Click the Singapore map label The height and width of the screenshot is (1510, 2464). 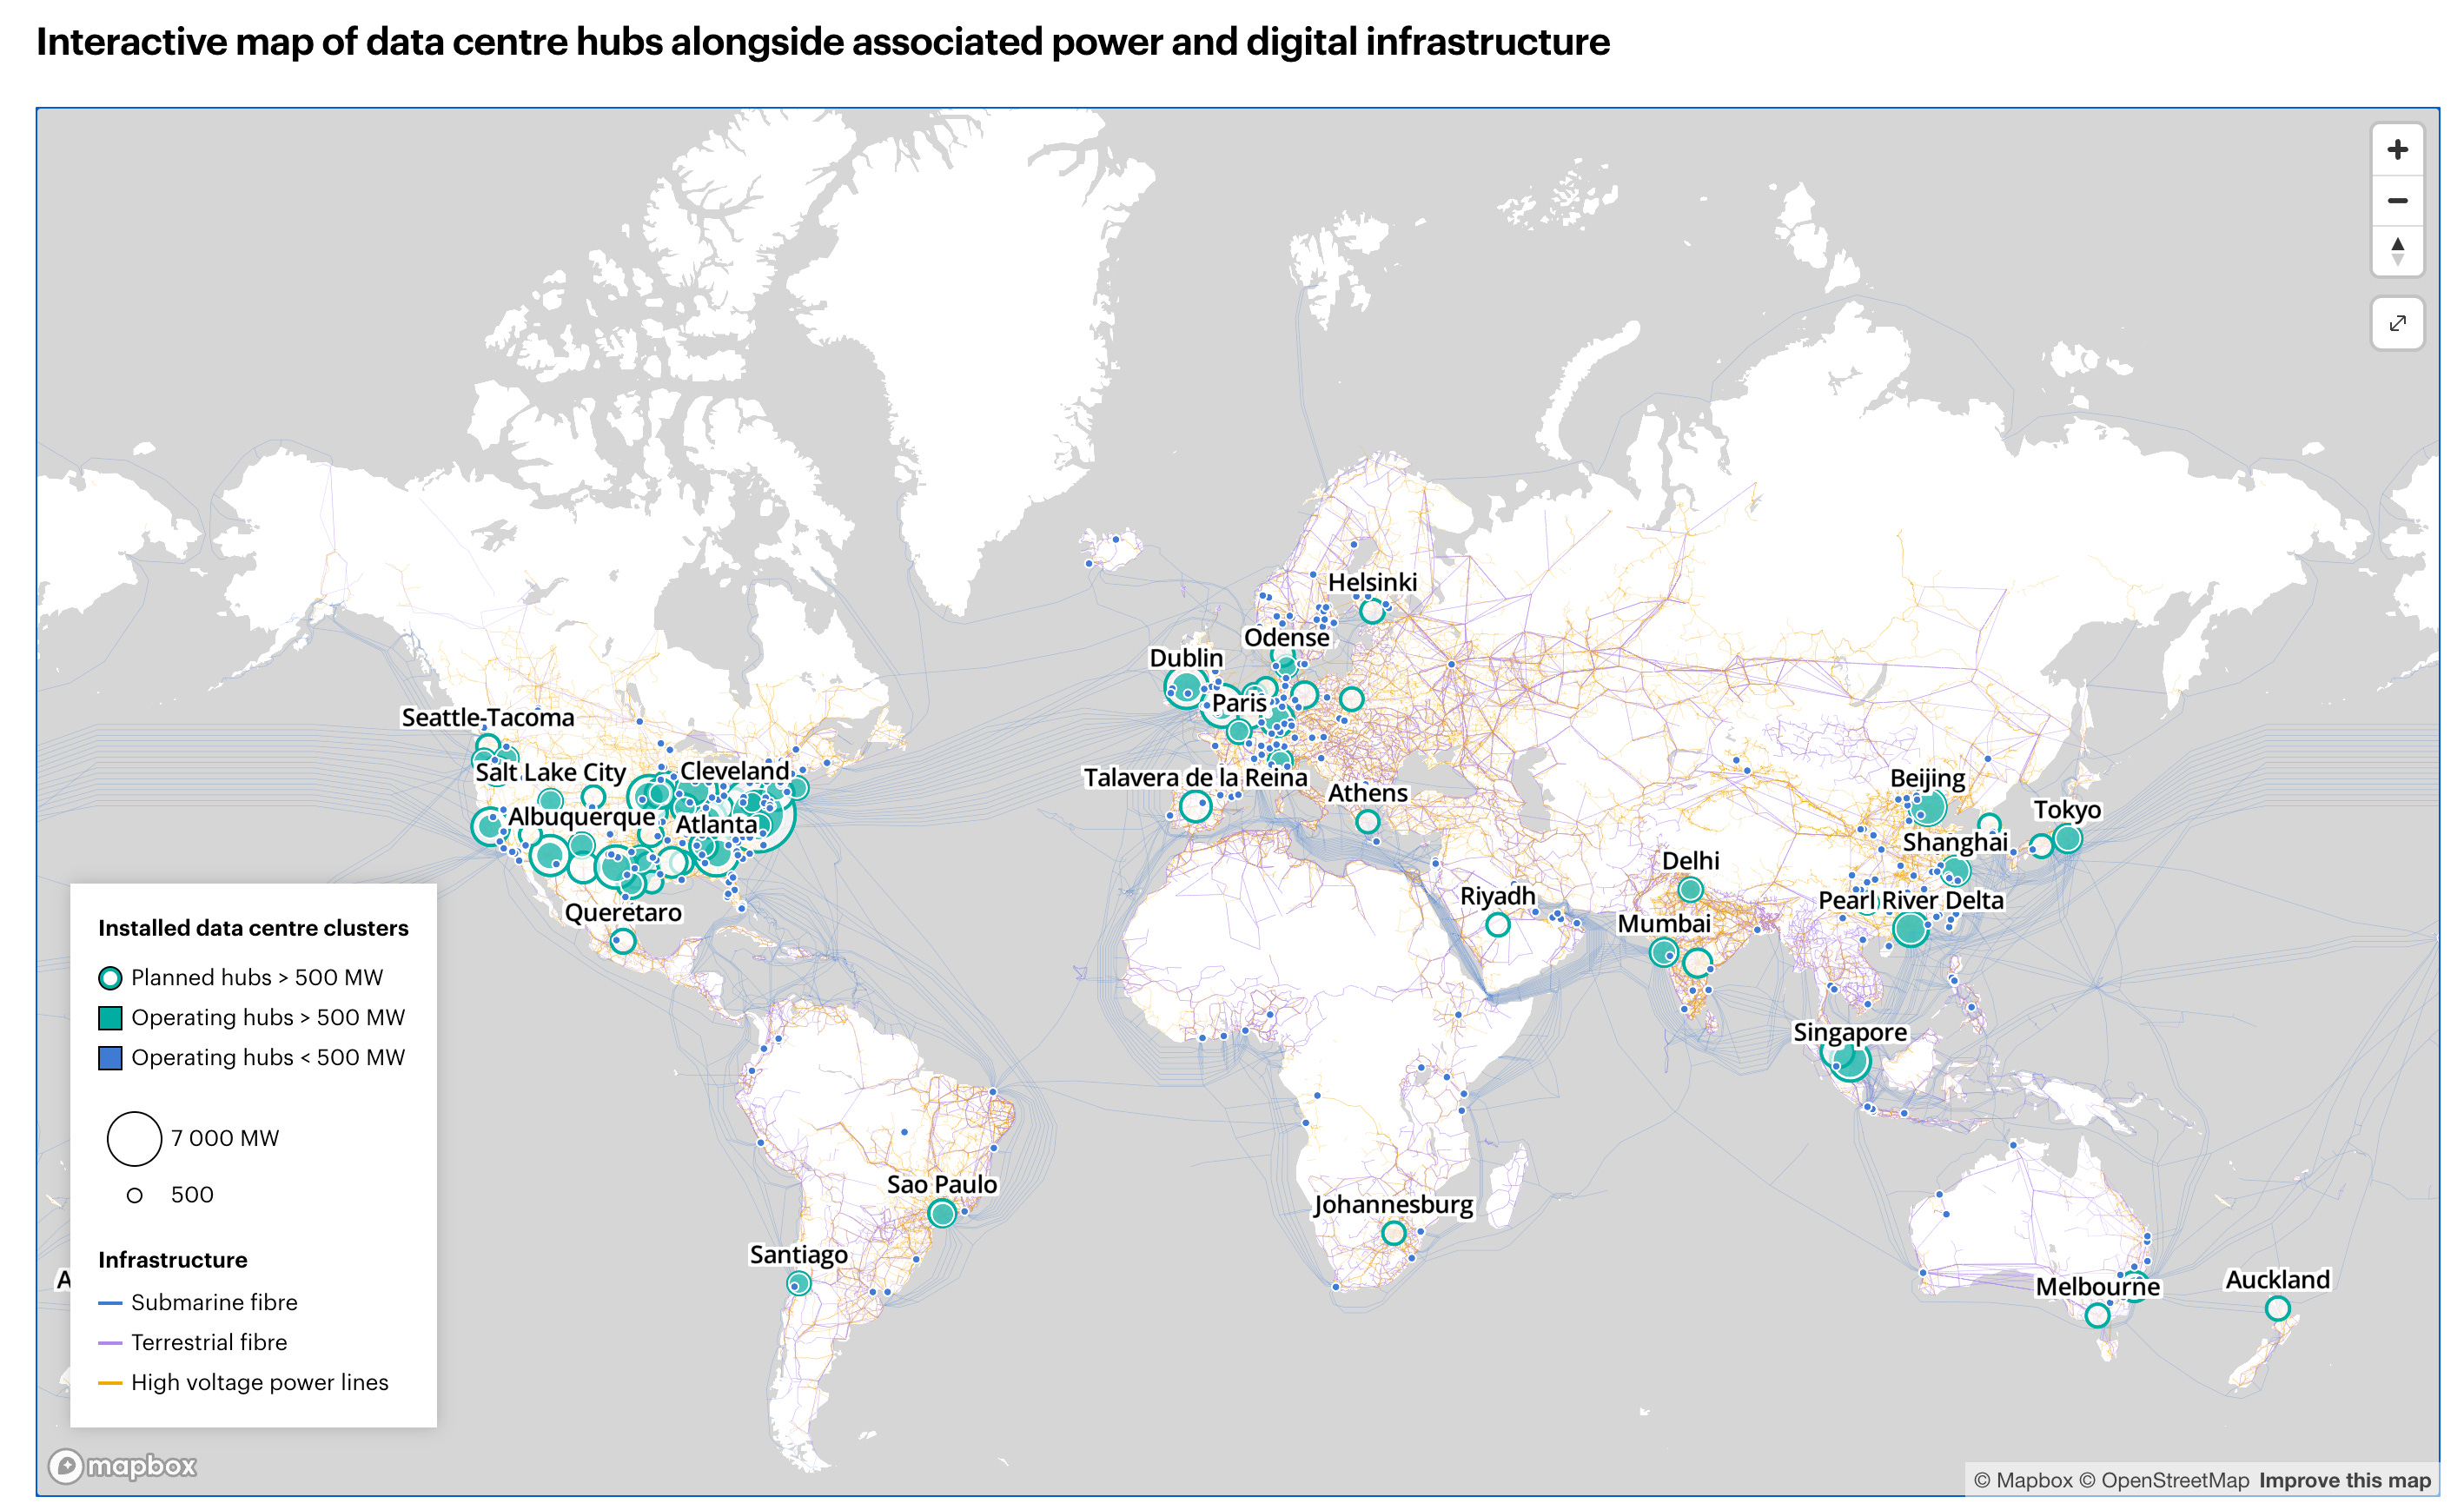click(1849, 1032)
